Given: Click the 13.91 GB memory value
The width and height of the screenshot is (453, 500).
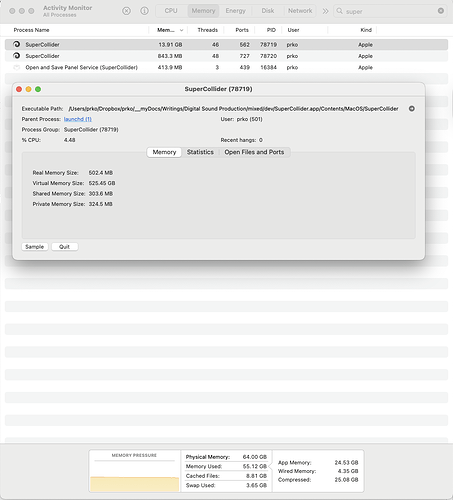Looking at the screenshot, I should [x=170, y=45].
